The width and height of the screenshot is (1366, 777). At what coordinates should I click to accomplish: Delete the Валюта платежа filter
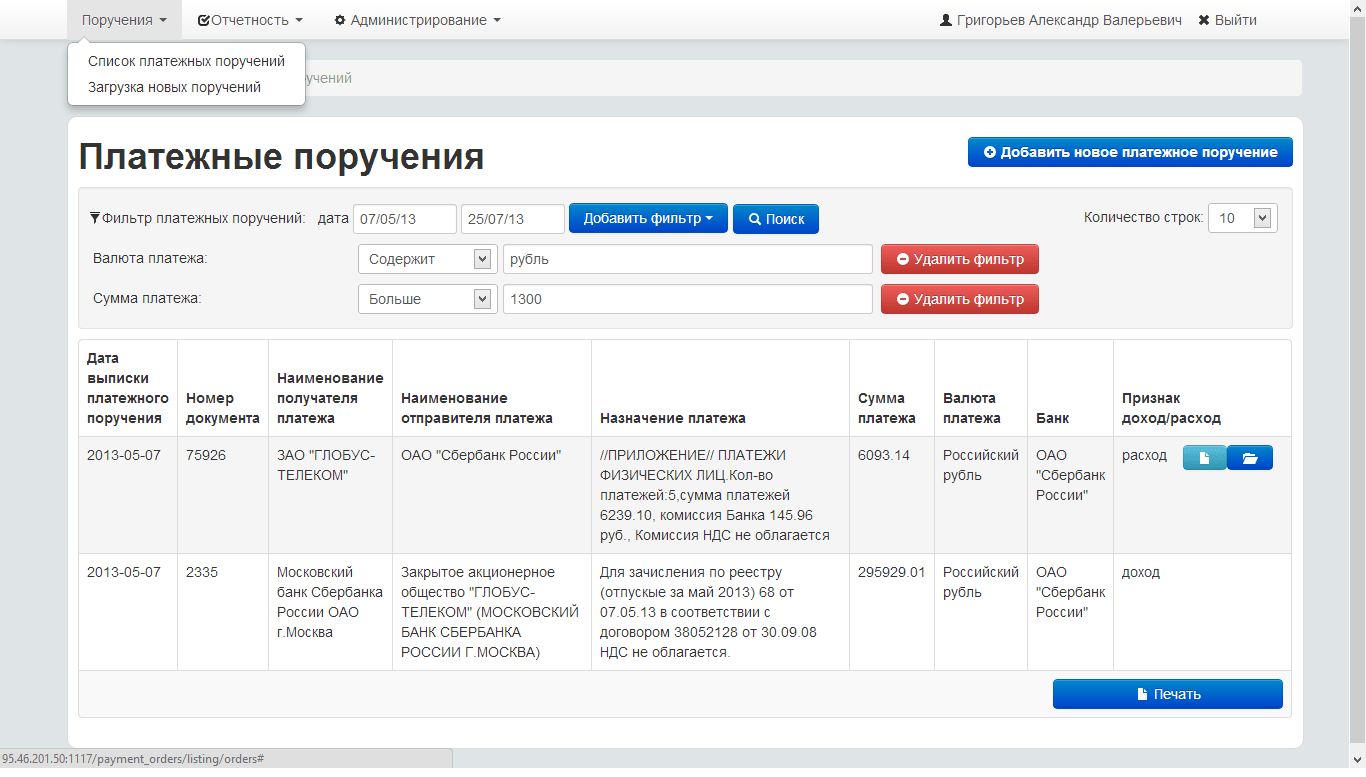(x=960, y=259)
